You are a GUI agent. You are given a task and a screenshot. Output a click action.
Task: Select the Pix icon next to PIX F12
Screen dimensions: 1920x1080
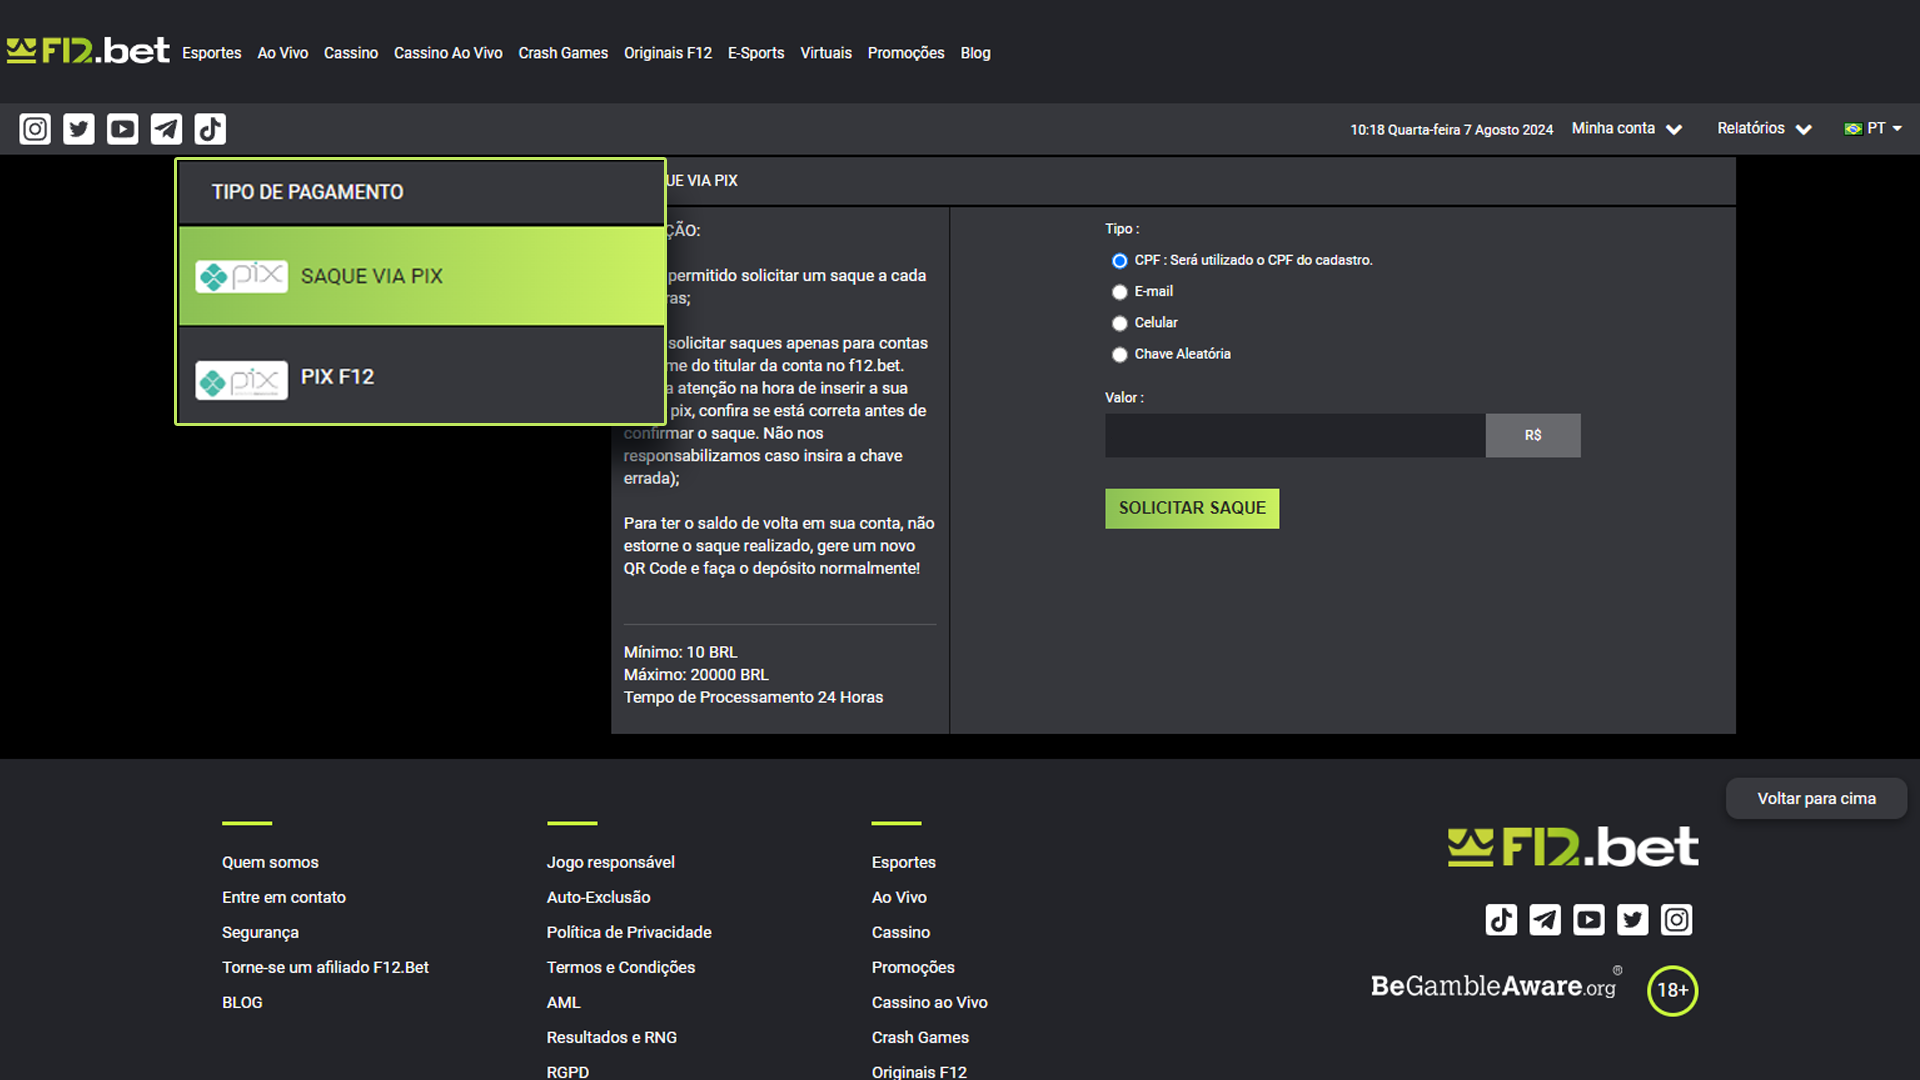(x=241, y=379)
